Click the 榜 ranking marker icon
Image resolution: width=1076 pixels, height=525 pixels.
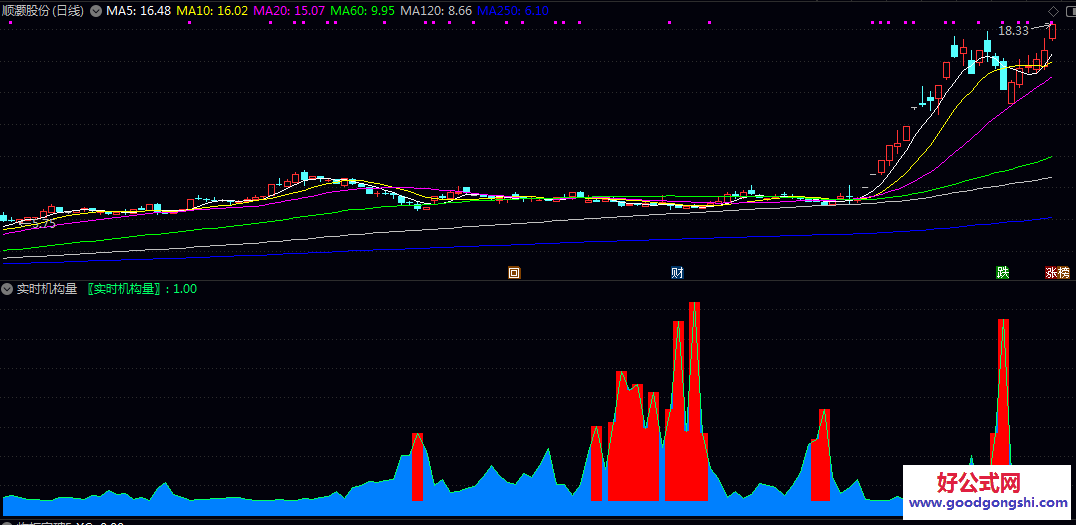(1064, 273)
